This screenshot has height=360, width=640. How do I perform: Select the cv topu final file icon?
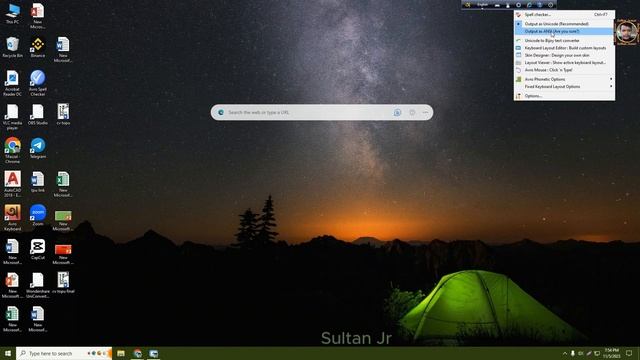(63, 282)
